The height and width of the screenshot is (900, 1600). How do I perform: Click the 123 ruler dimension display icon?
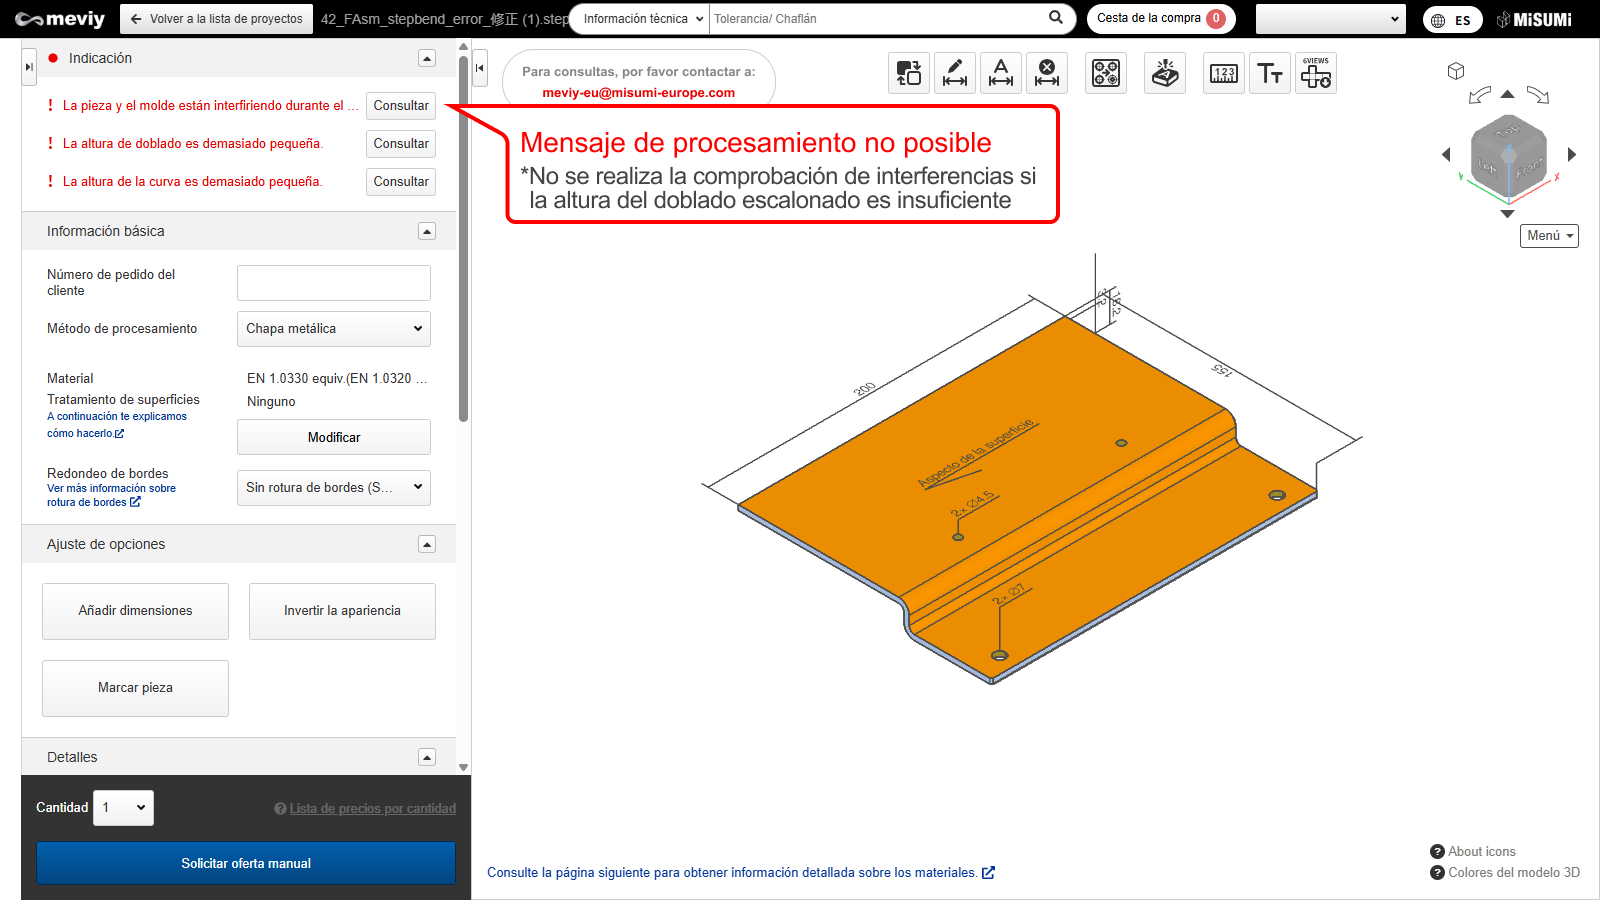[x=1224, y=73]
